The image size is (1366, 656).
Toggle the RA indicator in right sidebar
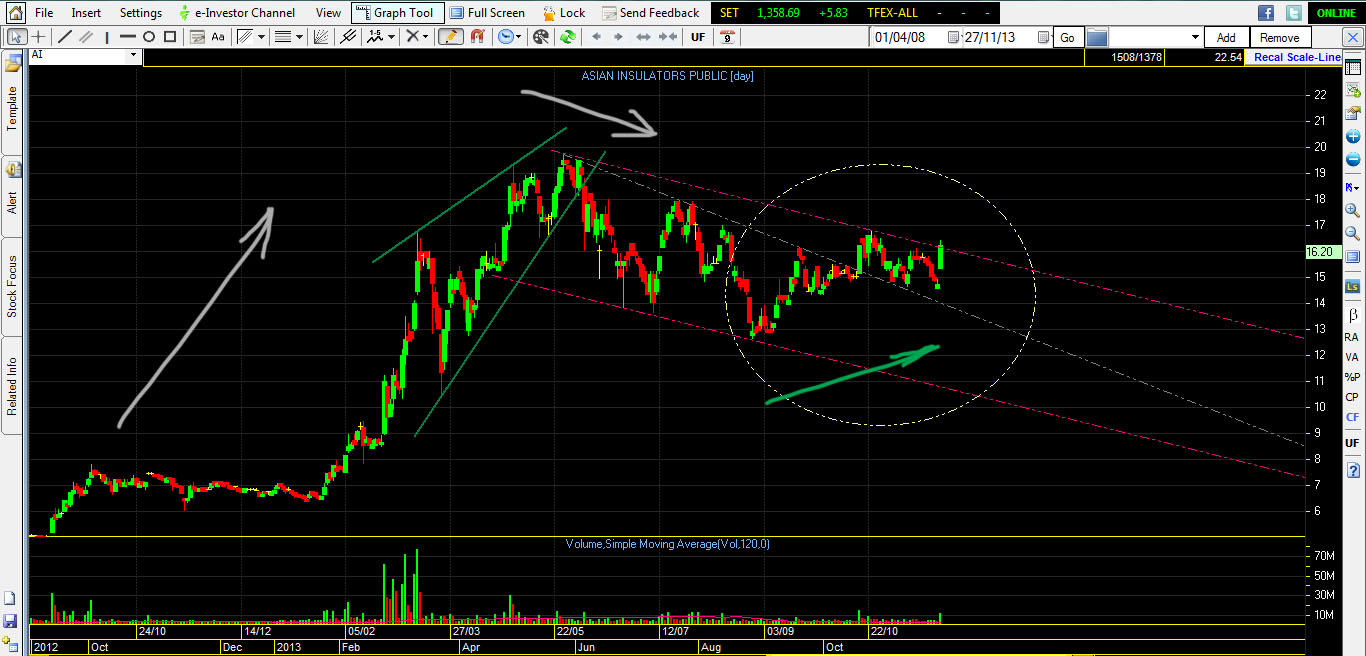pyautogui.click(x=1352, y=337)
